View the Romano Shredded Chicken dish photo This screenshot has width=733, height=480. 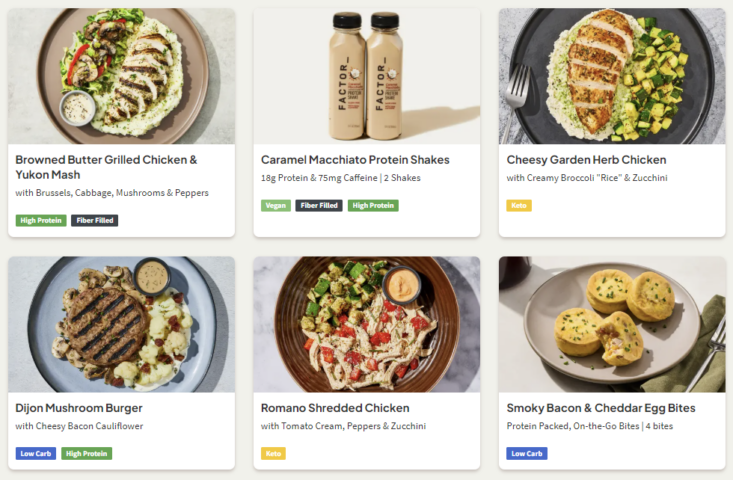point(366,324)
